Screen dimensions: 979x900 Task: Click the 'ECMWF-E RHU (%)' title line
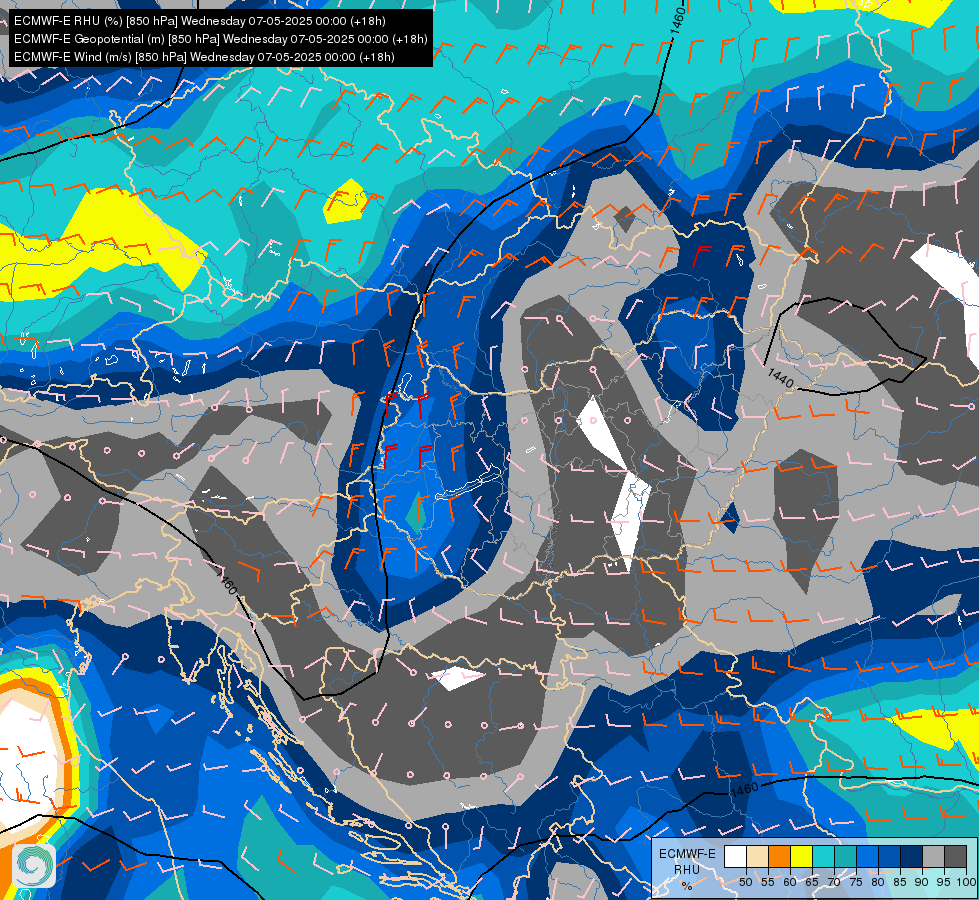200,21
